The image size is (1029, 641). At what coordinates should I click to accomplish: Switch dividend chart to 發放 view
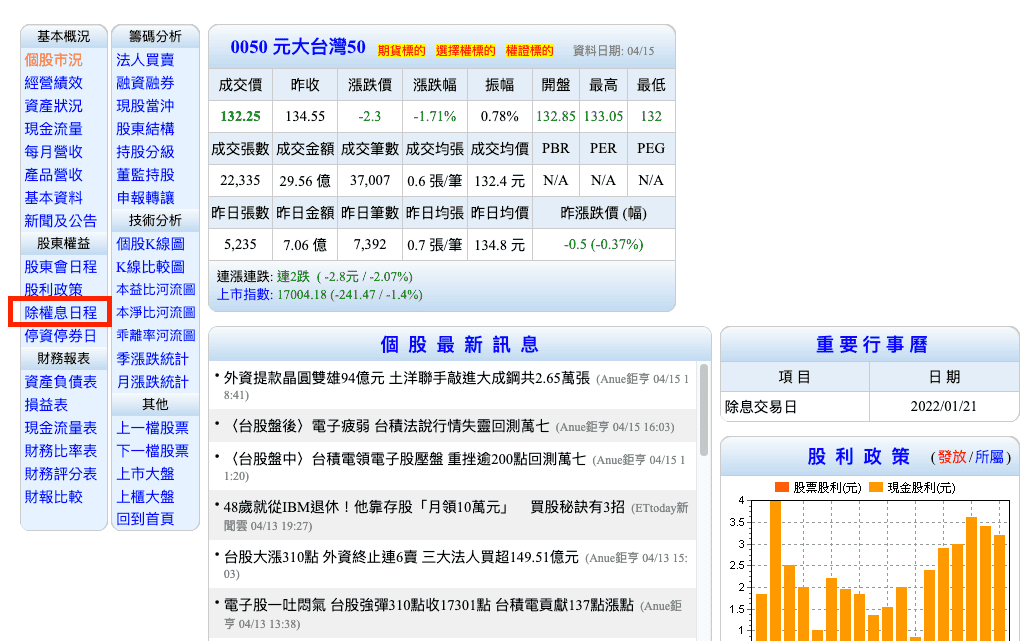pyautogui.click(x=952, y=457)
